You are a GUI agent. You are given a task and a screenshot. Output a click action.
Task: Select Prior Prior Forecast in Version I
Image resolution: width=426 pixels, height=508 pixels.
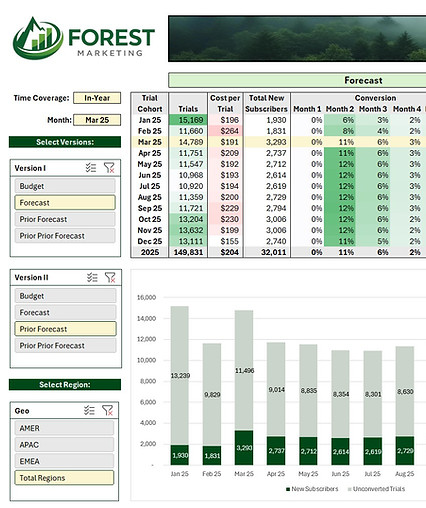coord(65,236)
